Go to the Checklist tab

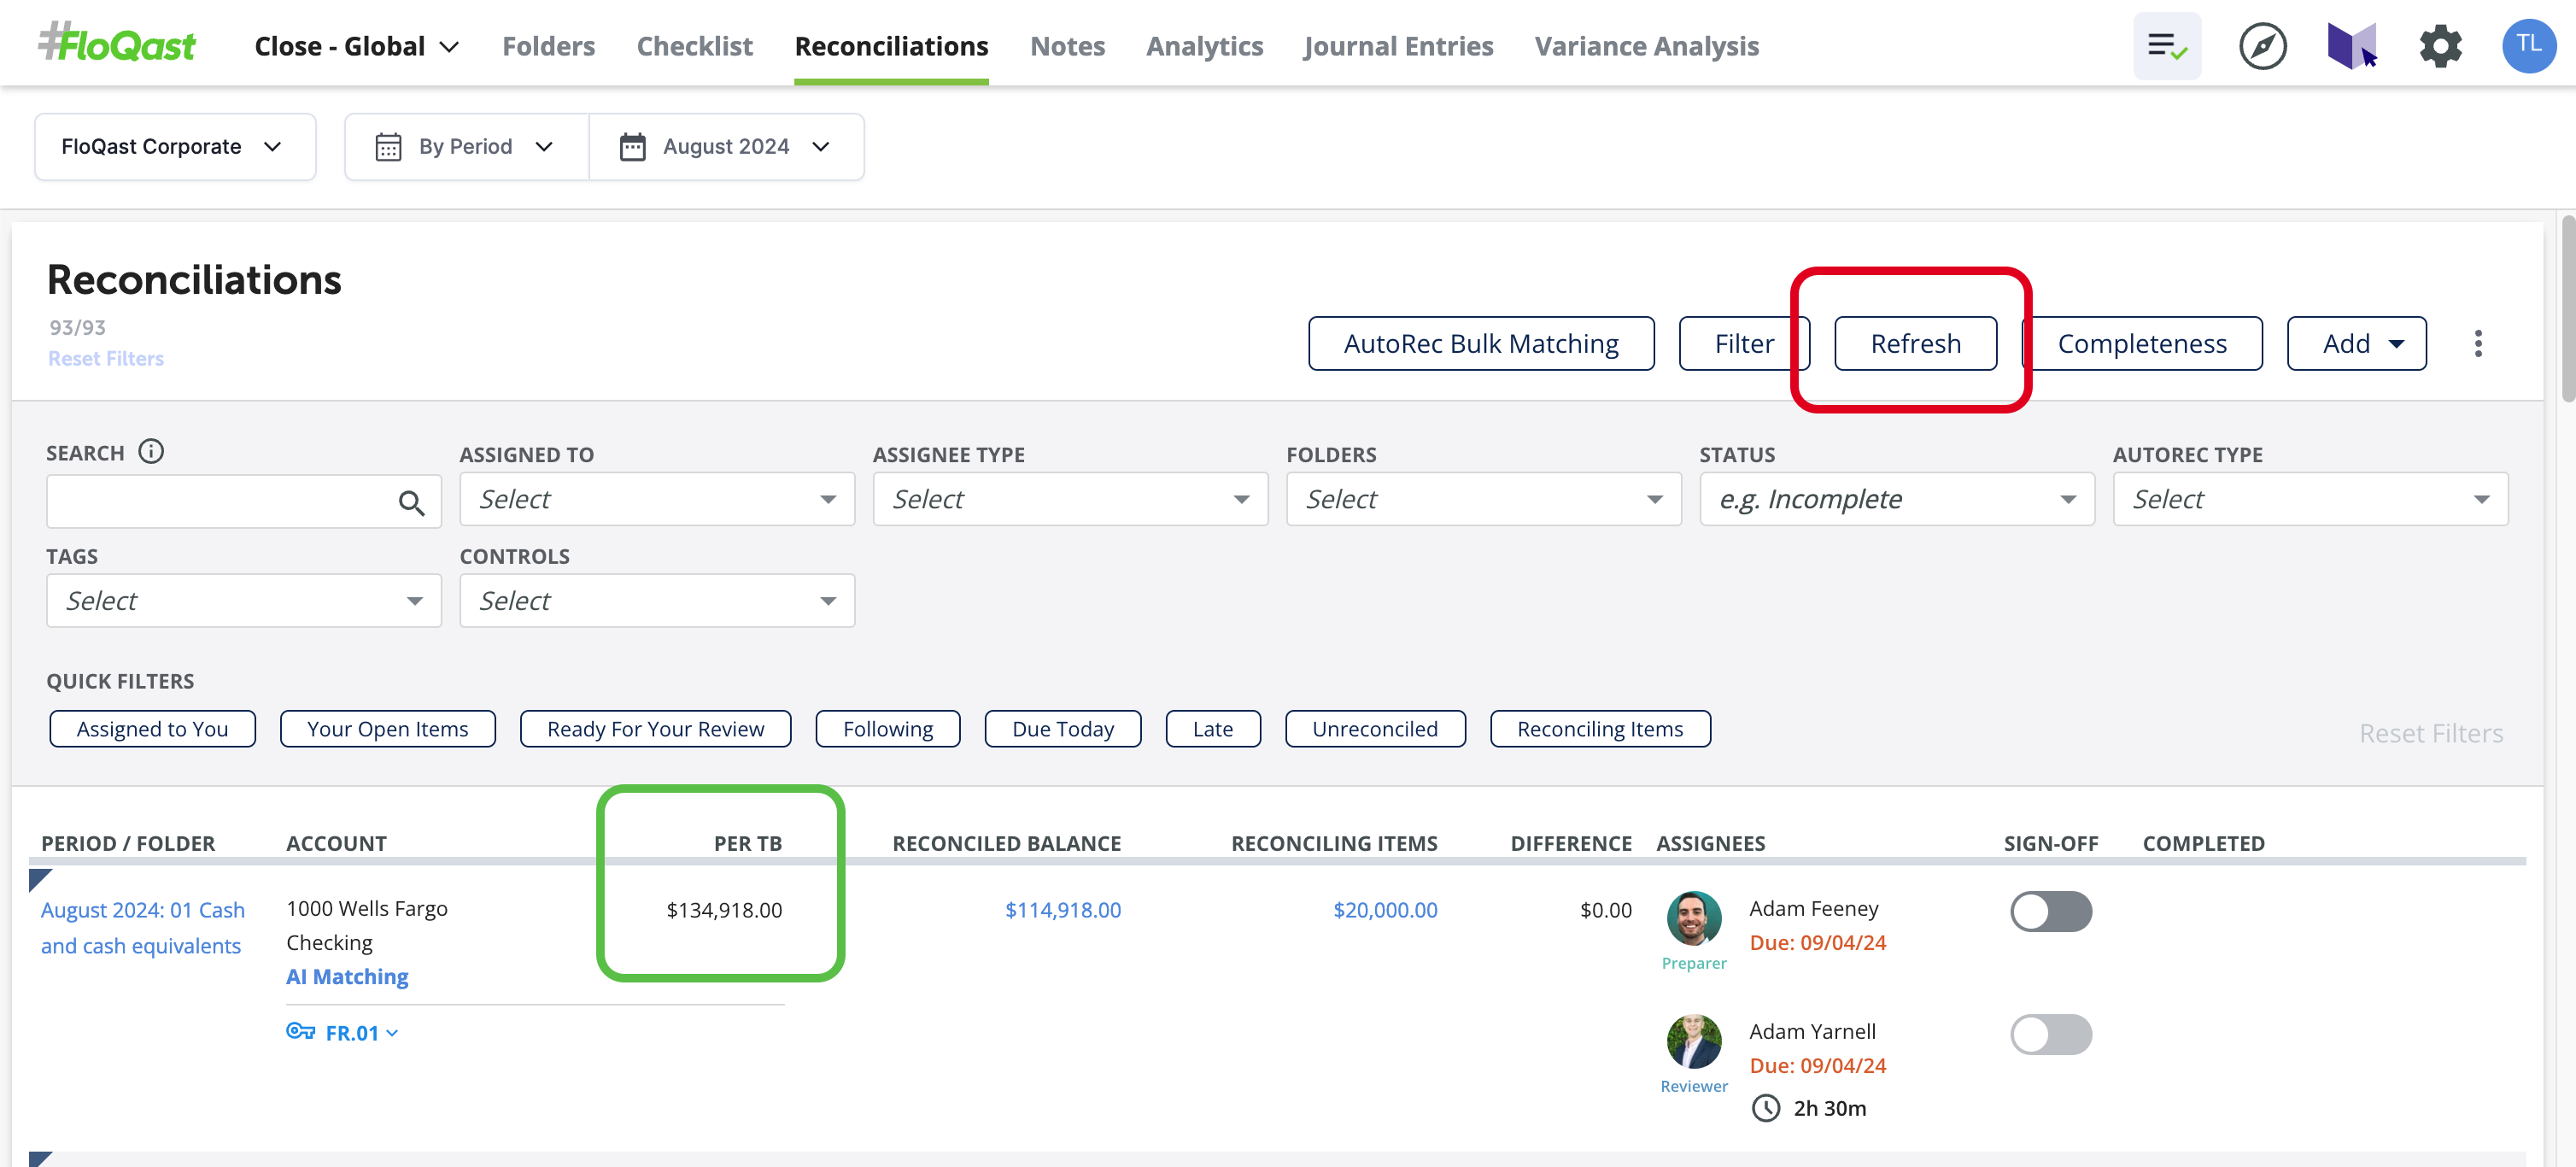[695, 46]
